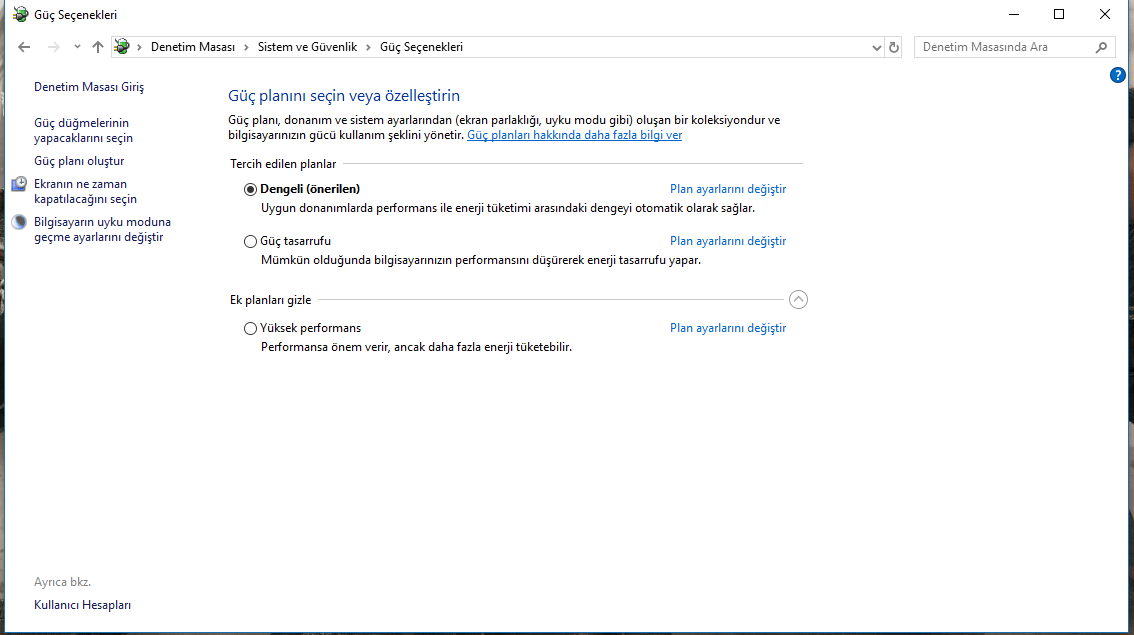Click Güç planı oluştur link
Image resolution: width=1134 pixels, height=635 pixels.
(79, 161)
